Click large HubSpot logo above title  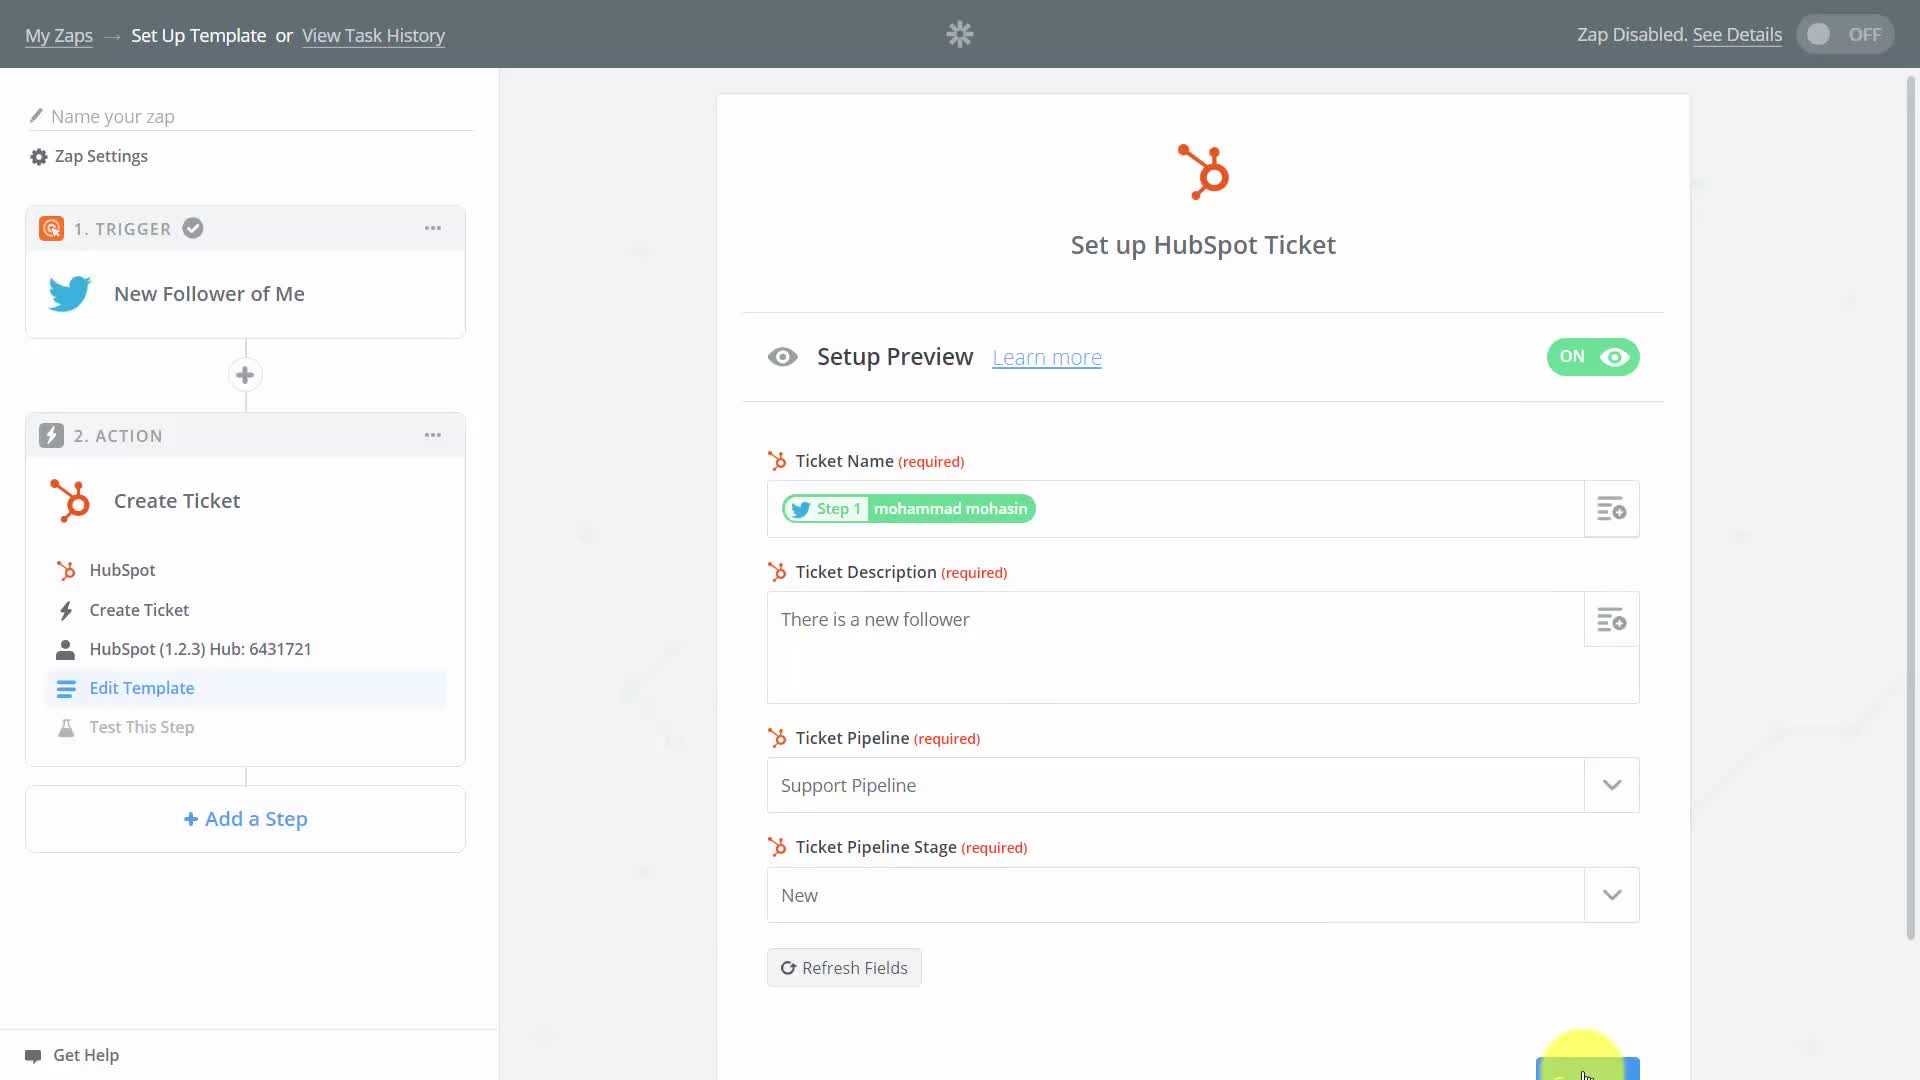click(1203, 172)
